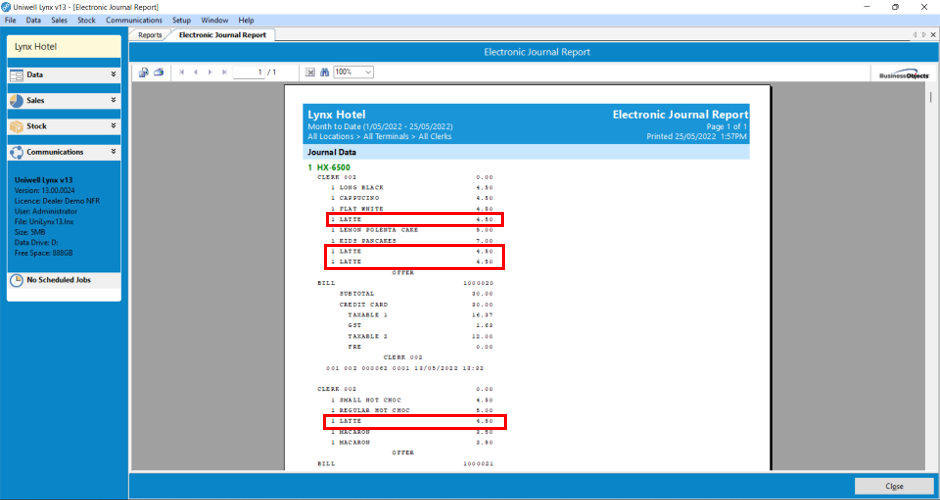Click the Print Report toolbar icon
Viewport: 940px width, 500px height.
pyautogui.click(x=159, y=72)
